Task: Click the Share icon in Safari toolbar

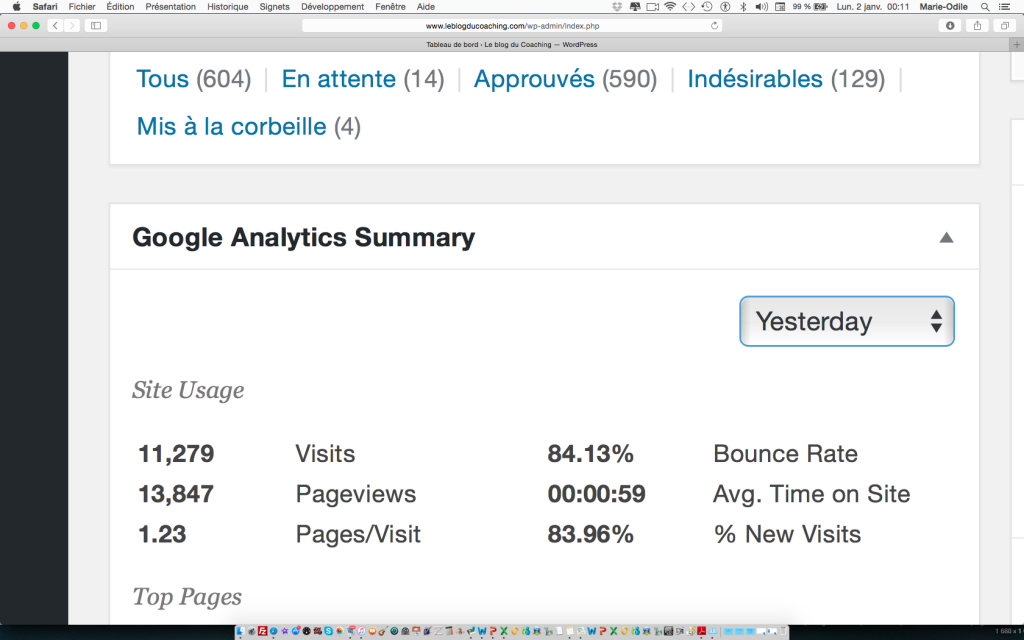Action: [976, 25]
